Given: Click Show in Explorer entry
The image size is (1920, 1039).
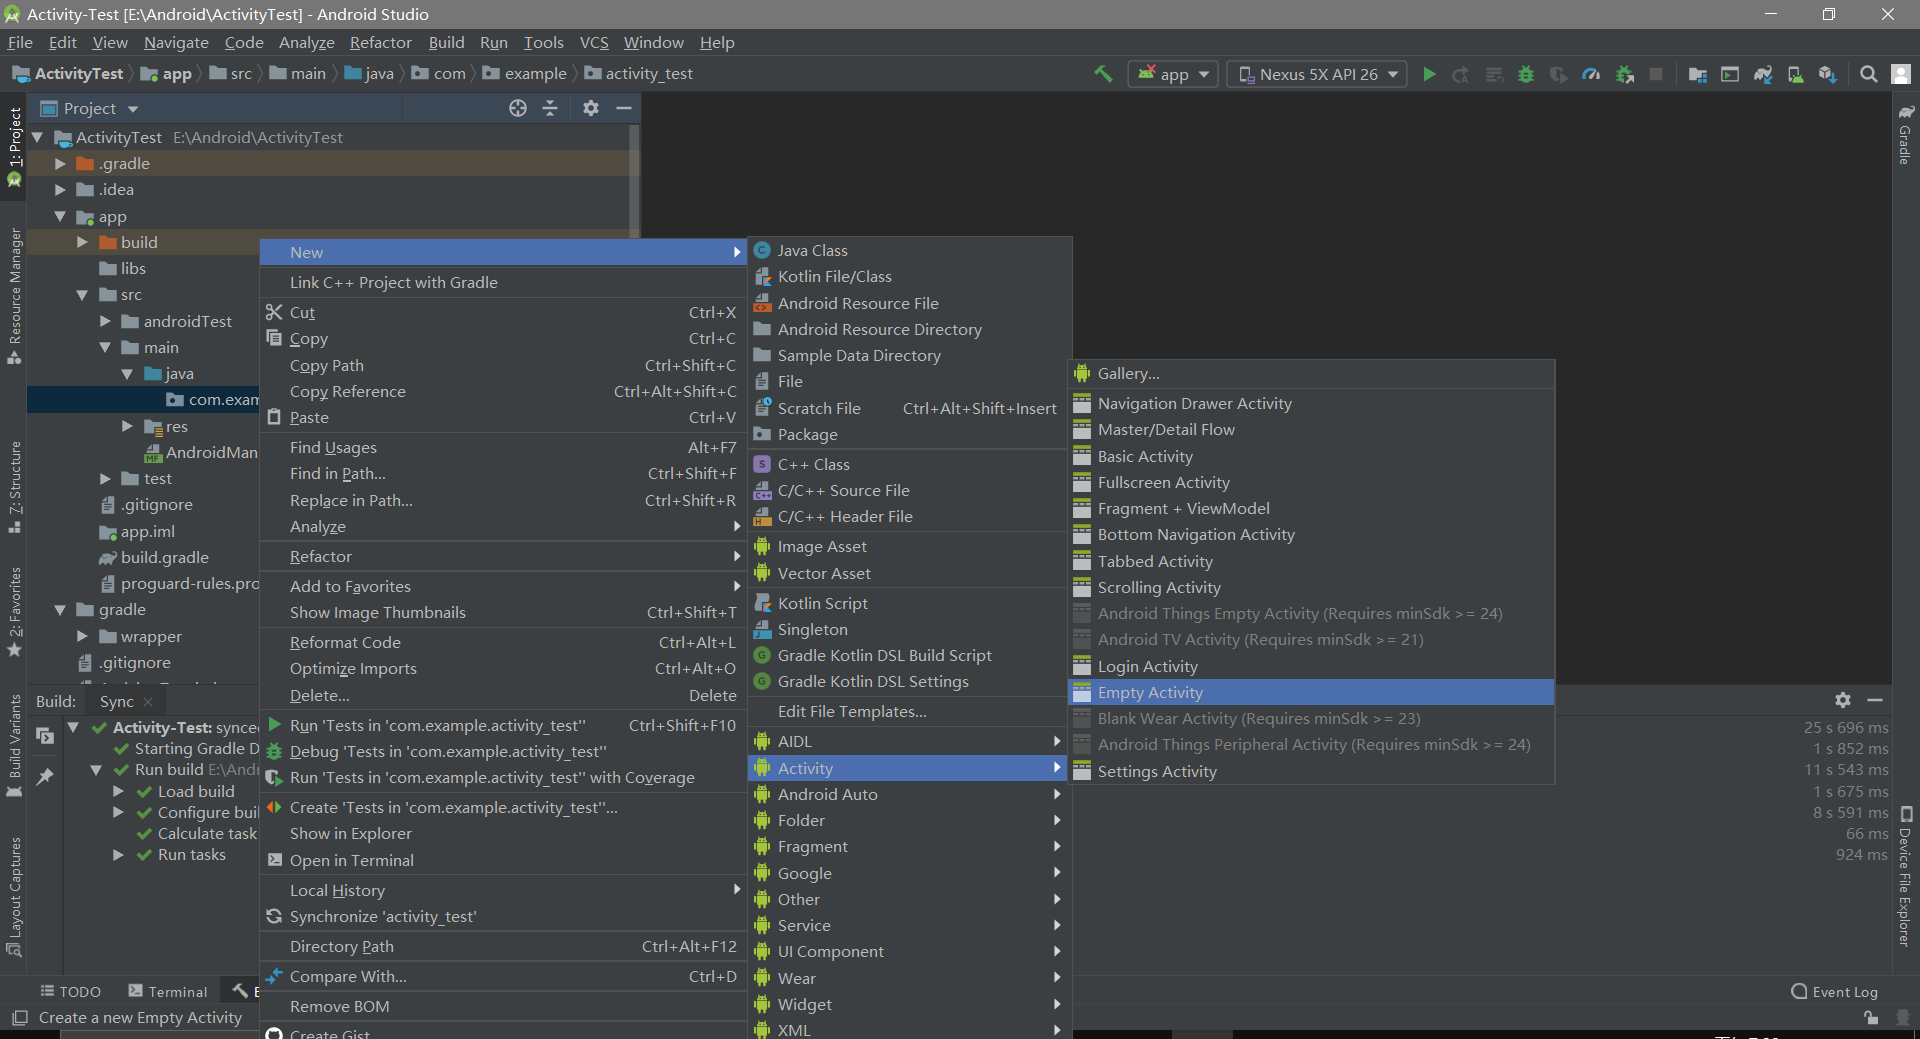Looking at the screenshot, I should tap(503, 833).
